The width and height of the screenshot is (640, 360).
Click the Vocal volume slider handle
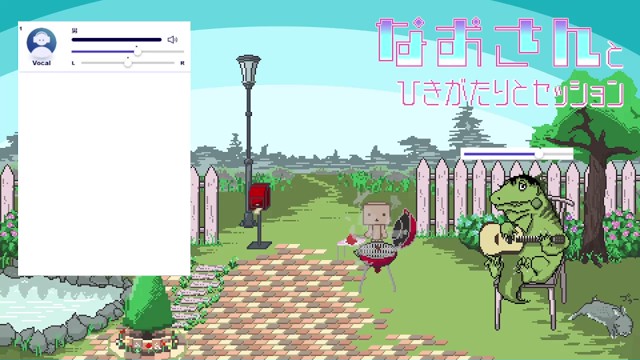coord(138,51)
